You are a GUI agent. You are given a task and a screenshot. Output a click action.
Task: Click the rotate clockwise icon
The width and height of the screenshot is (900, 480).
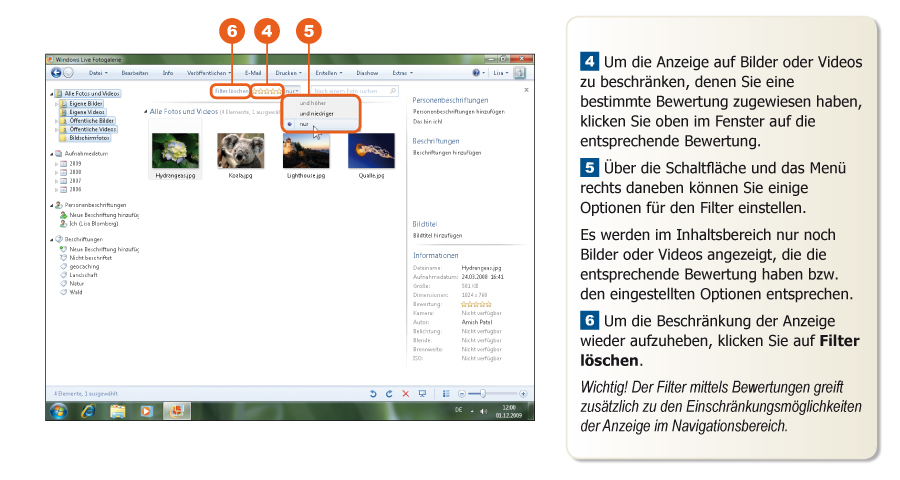[x=389, y=394]
